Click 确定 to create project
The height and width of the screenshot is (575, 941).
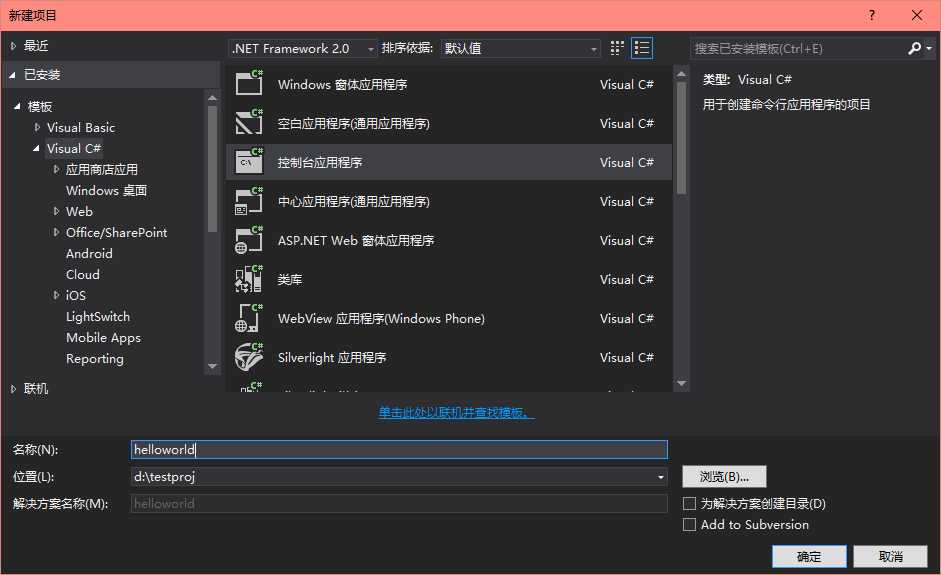coord(809,556)
